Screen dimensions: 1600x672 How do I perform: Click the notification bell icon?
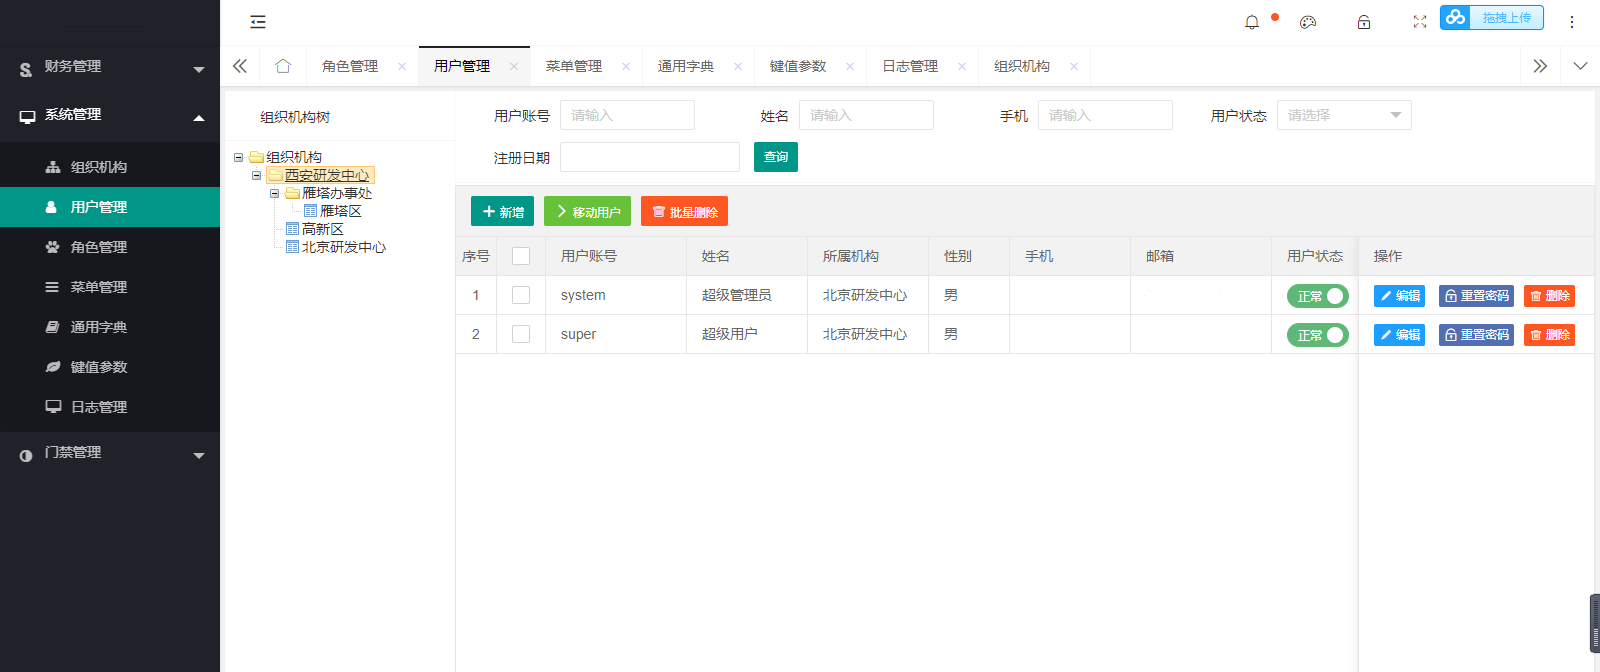pyautogui.click(x=1252, y=22)
